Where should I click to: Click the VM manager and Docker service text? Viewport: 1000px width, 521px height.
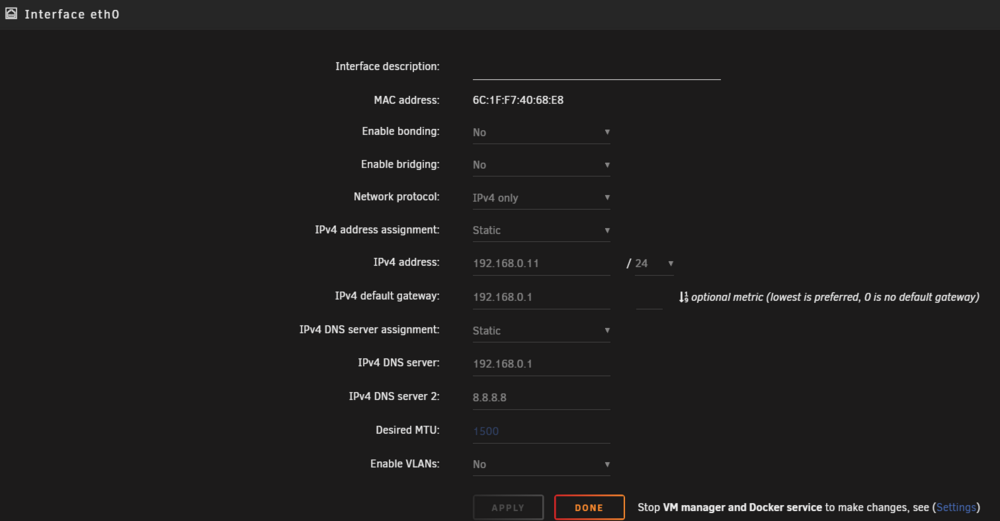[x=742, y=508]
